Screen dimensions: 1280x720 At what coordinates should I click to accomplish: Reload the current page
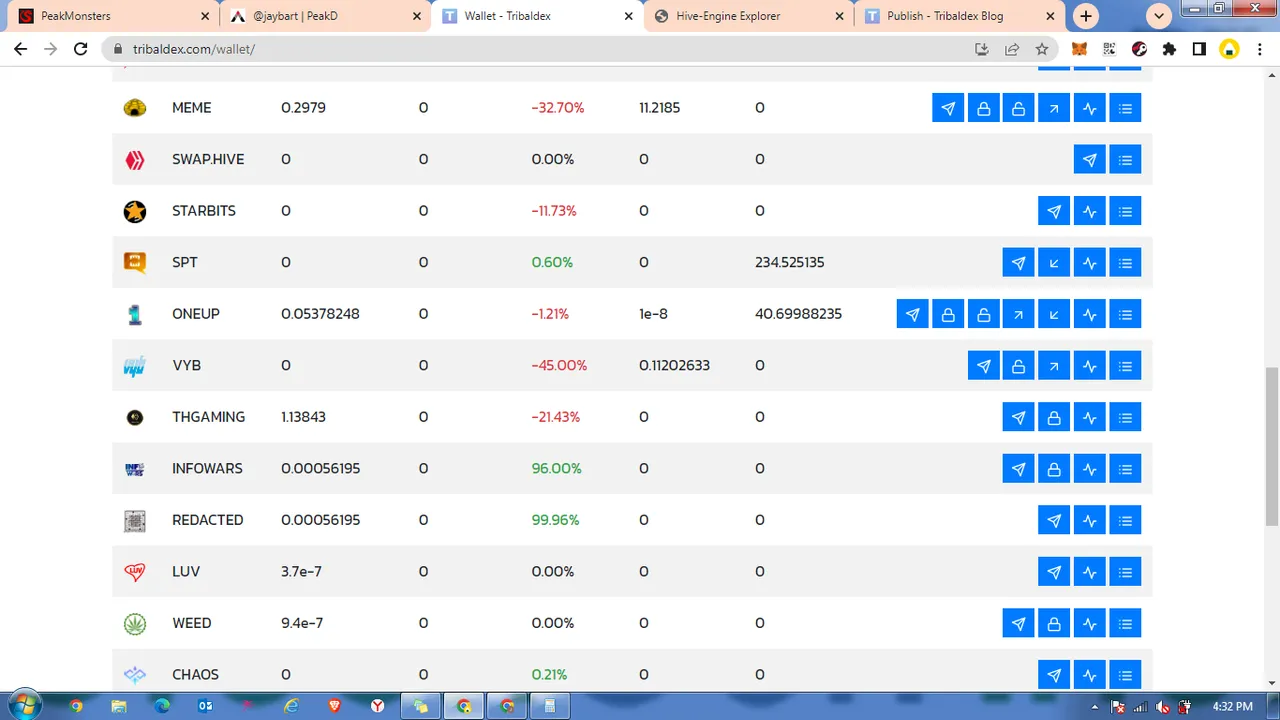(81, 49)
